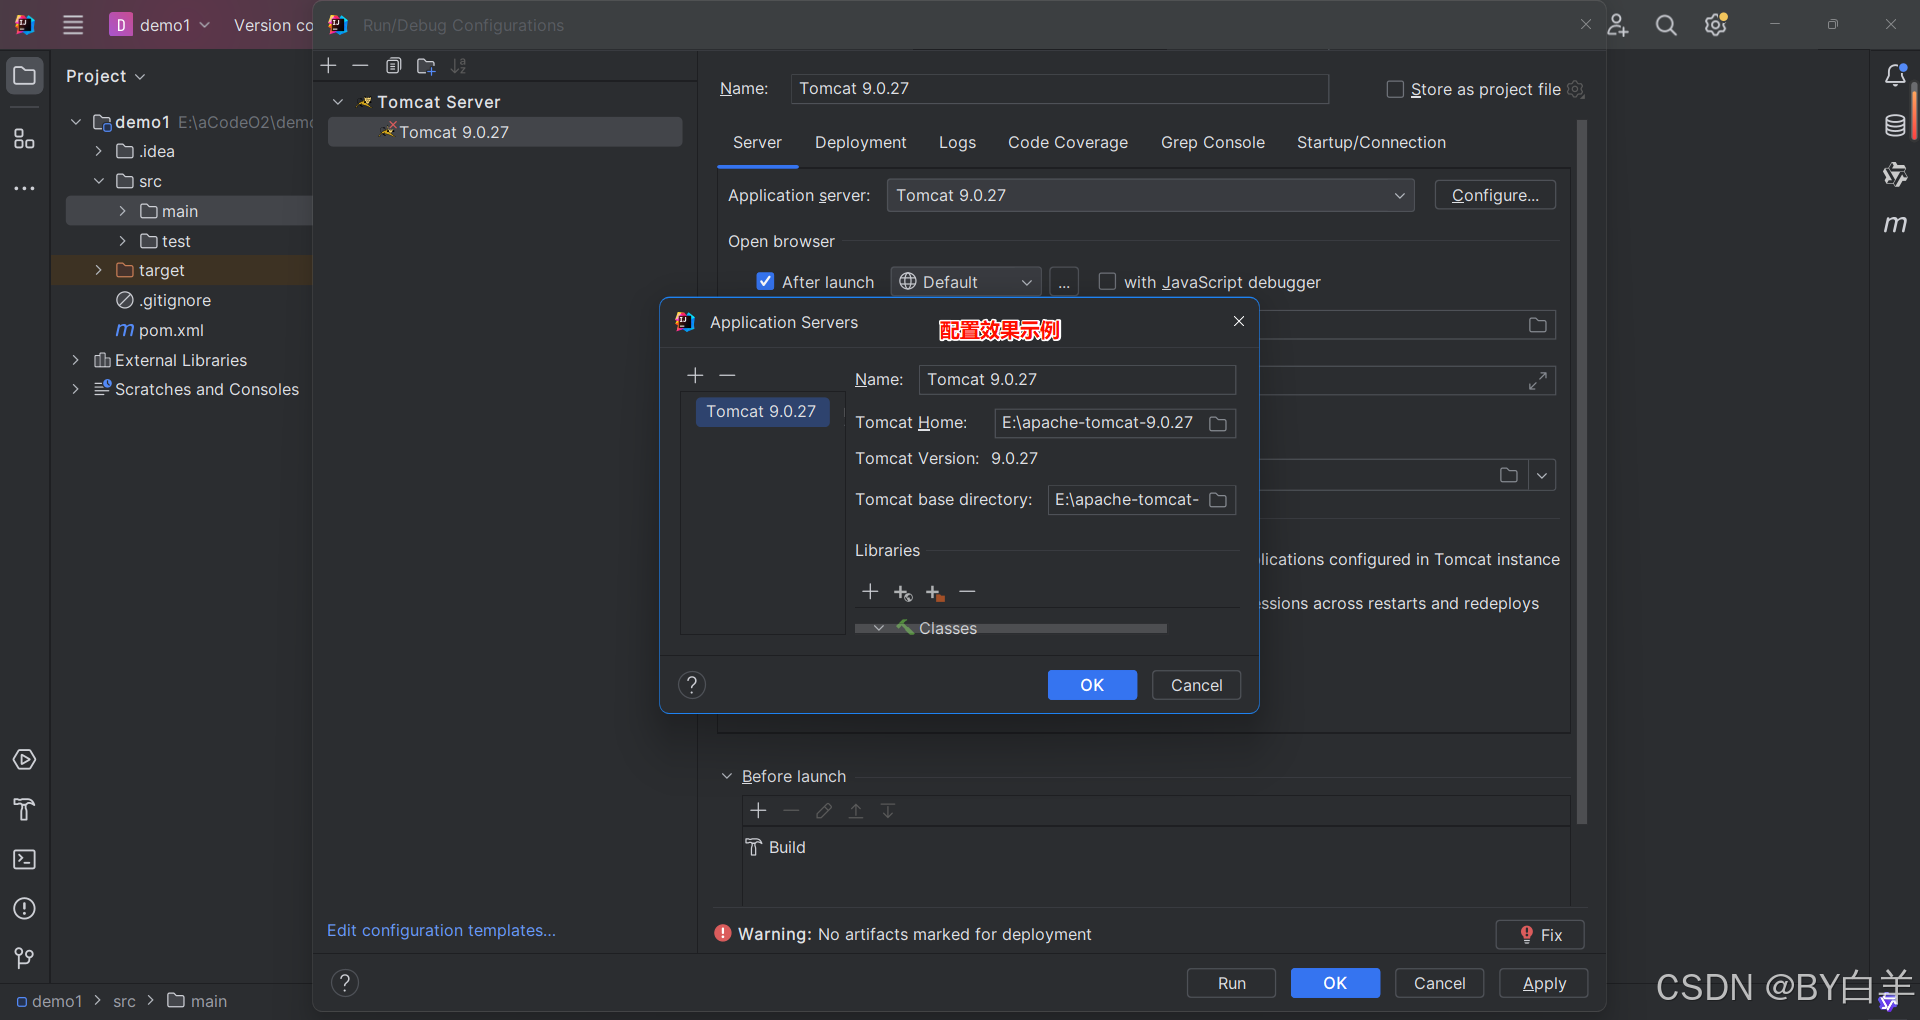Uncheck After launch checkbox

pyautogui.click(x=765, y=282)
